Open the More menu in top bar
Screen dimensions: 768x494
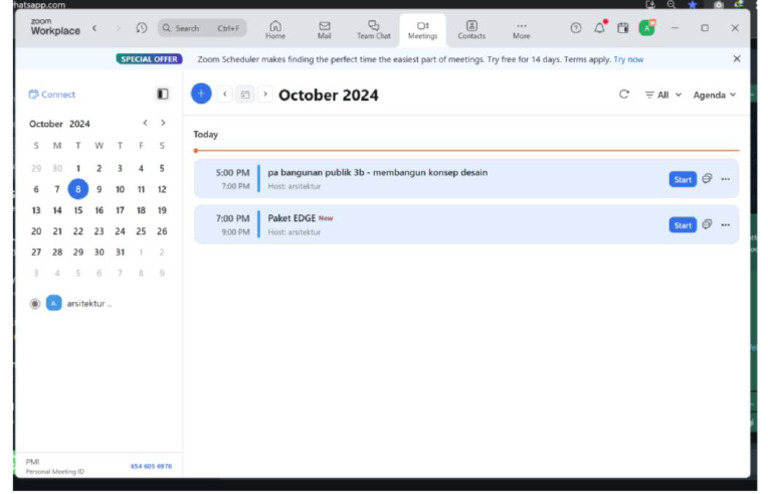(x=521, y=29)
